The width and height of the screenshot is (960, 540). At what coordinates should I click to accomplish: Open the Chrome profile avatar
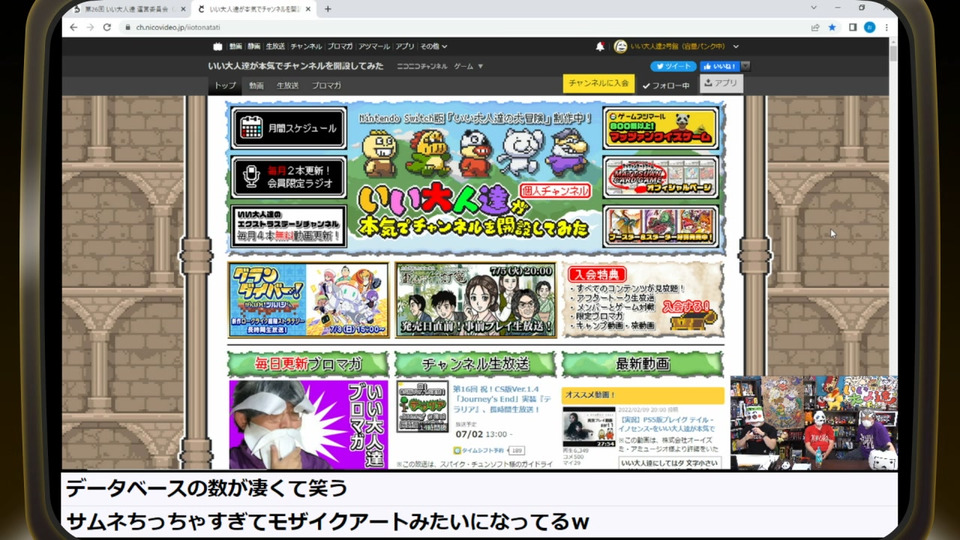coord(869,28)
